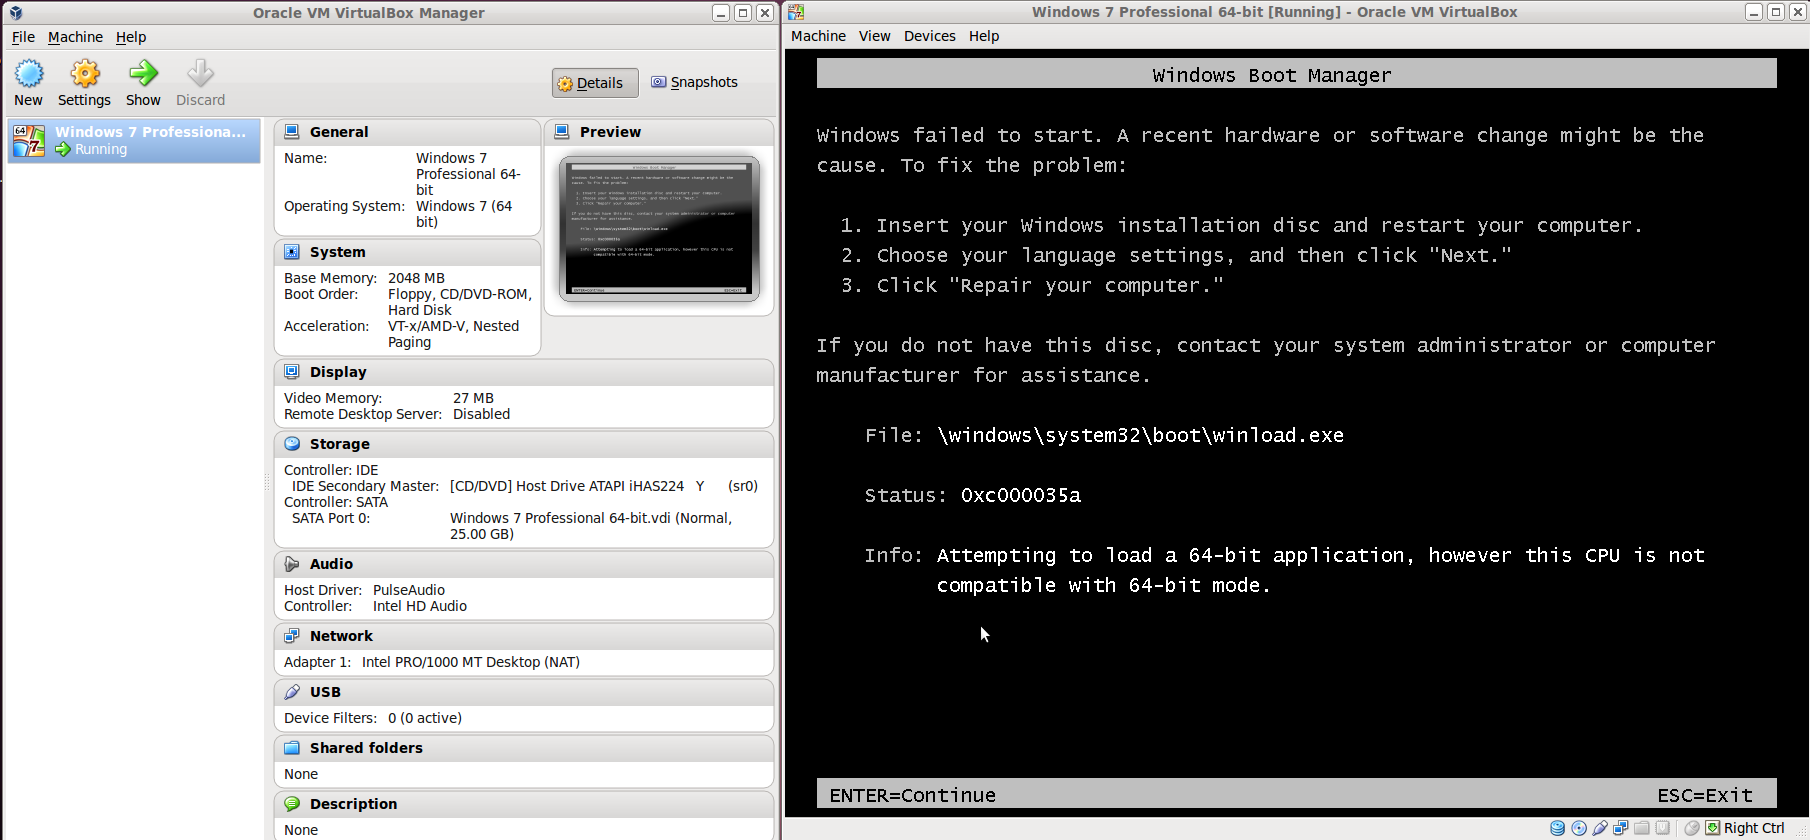1810x840 pixels.
Task: Open File menu in VirtualBox Manager
Action: (x=23, y=37)
